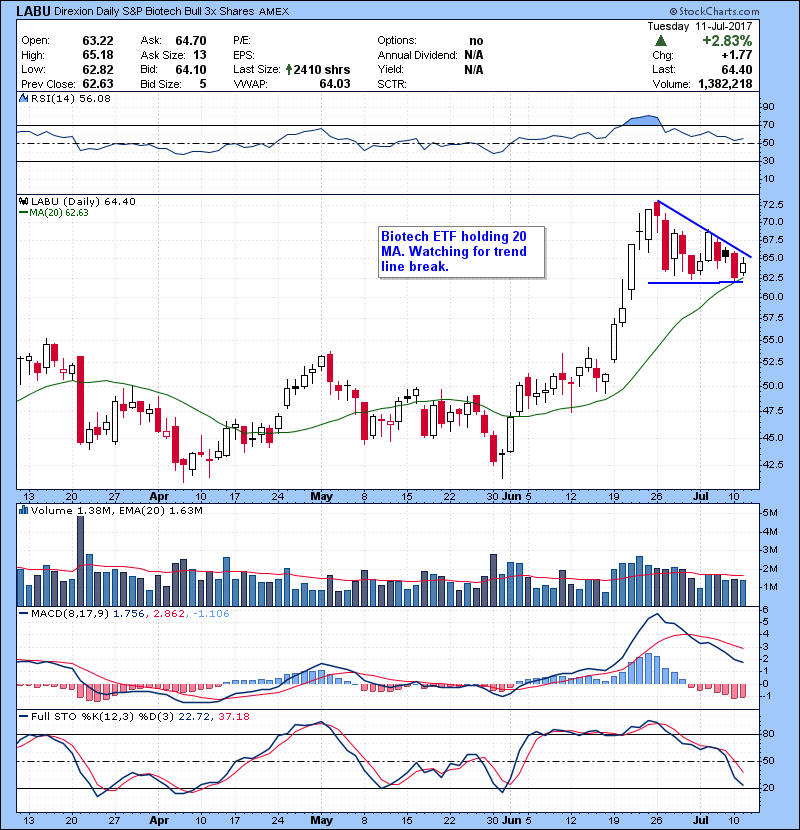
Task: Select the LABU ticker symbol in the header
Action: [33, 11]
